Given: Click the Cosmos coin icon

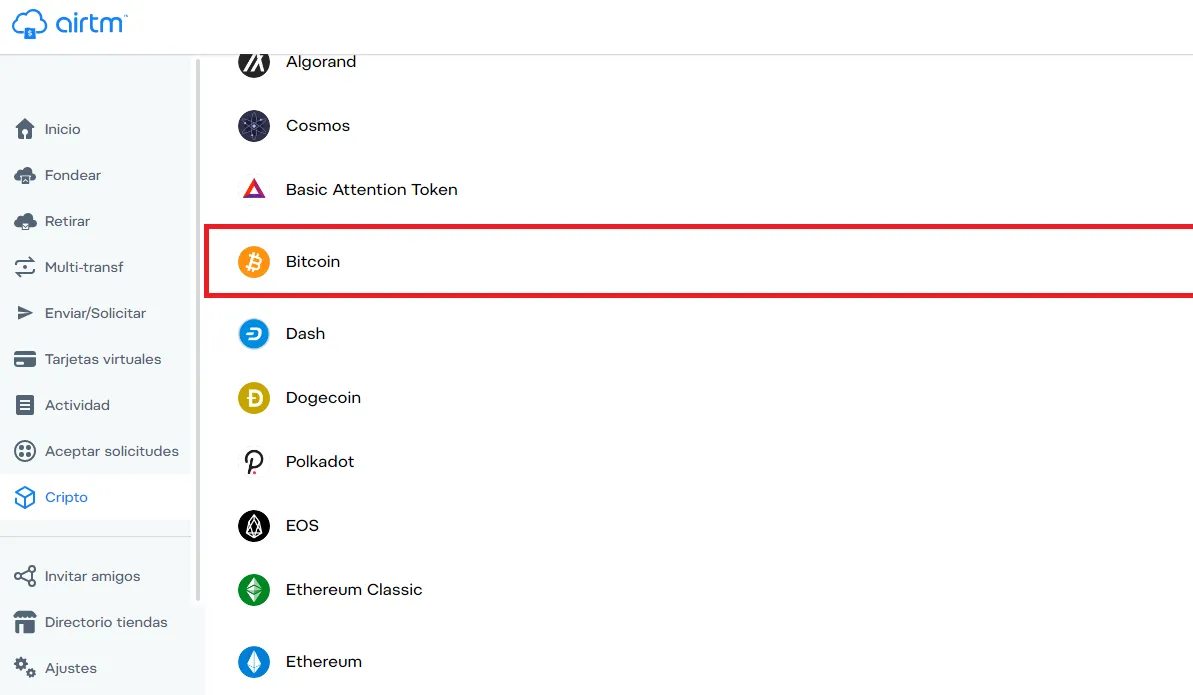Looking at the screenshot, I should (x=254, y=126).
